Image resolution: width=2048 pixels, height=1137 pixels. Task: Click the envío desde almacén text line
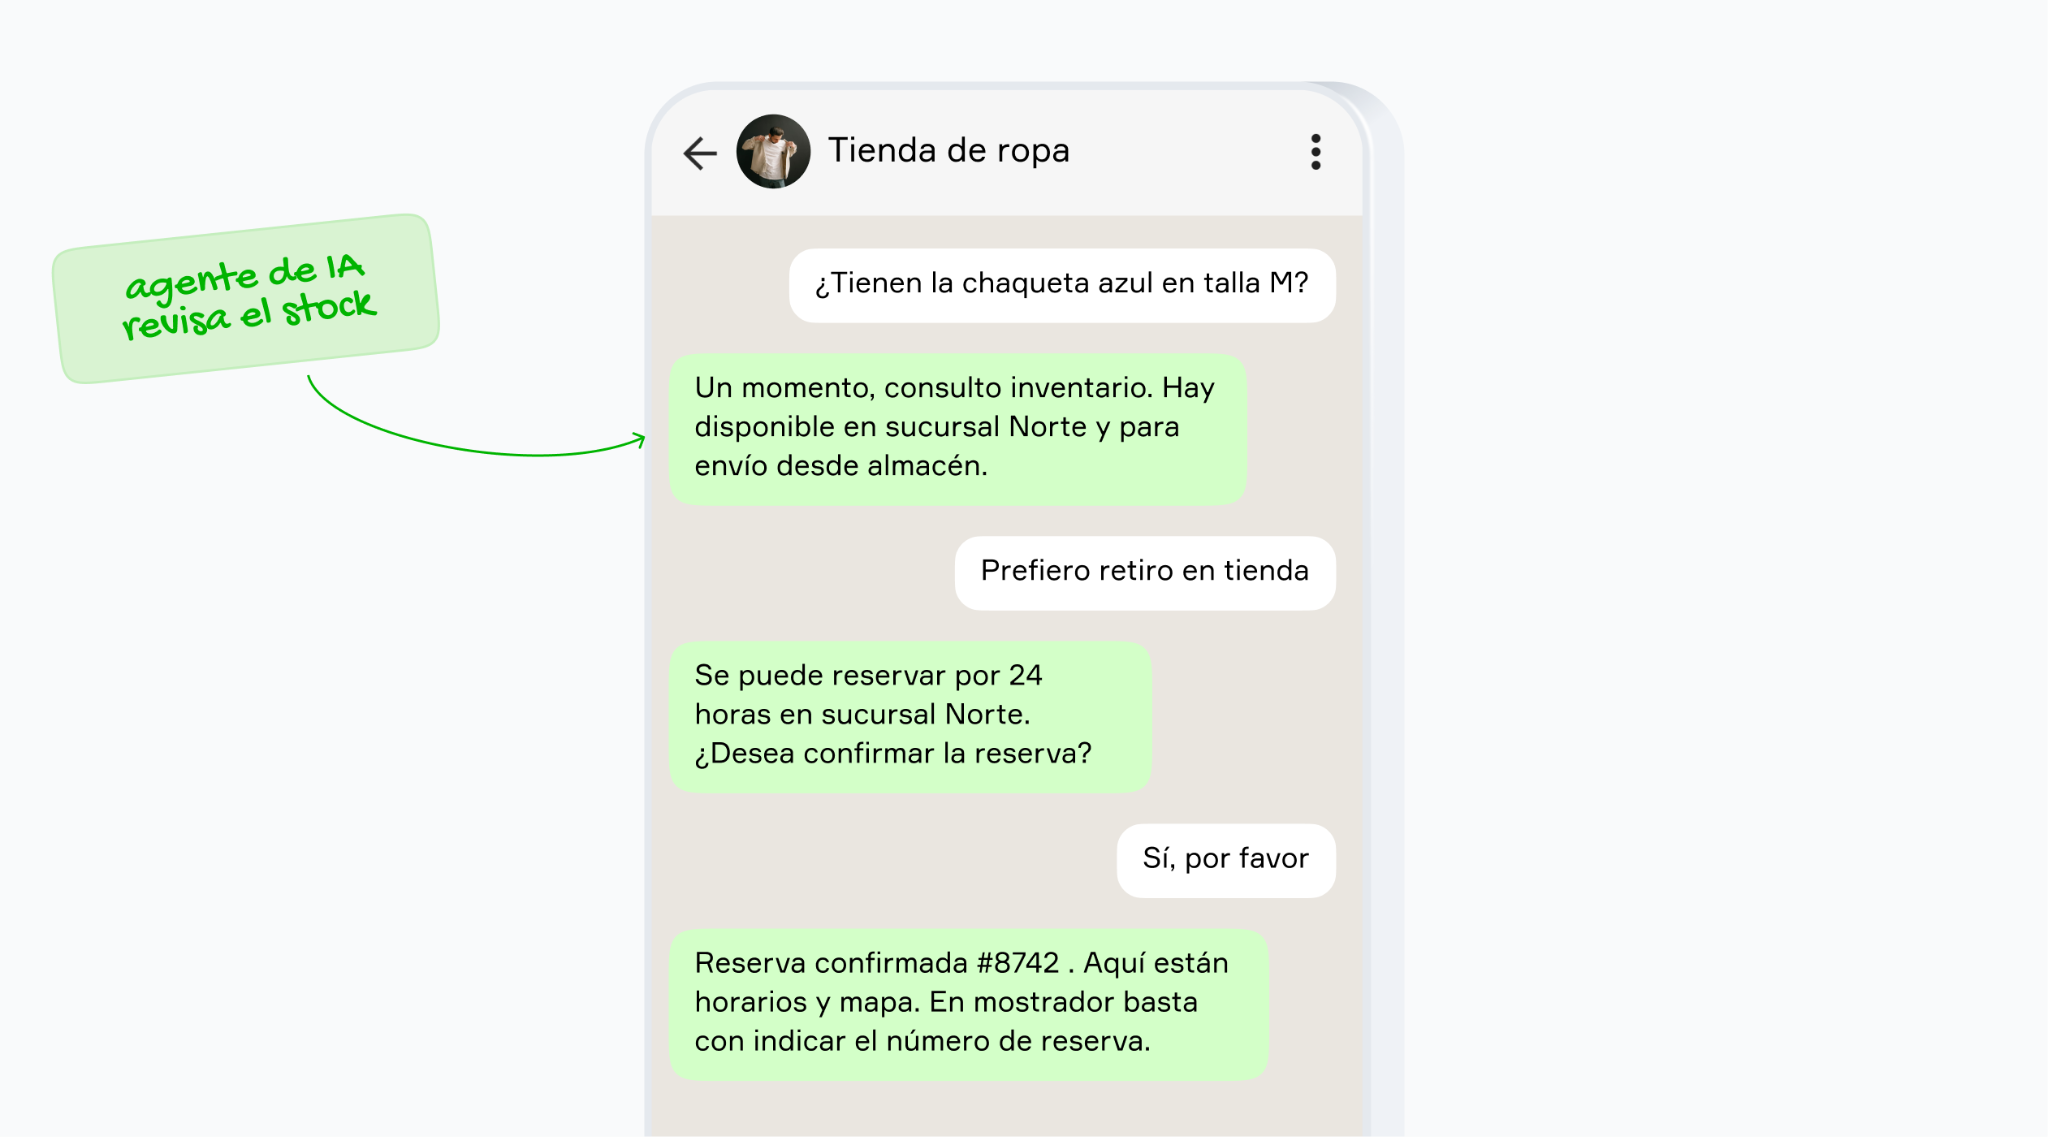tap(841, 466)
